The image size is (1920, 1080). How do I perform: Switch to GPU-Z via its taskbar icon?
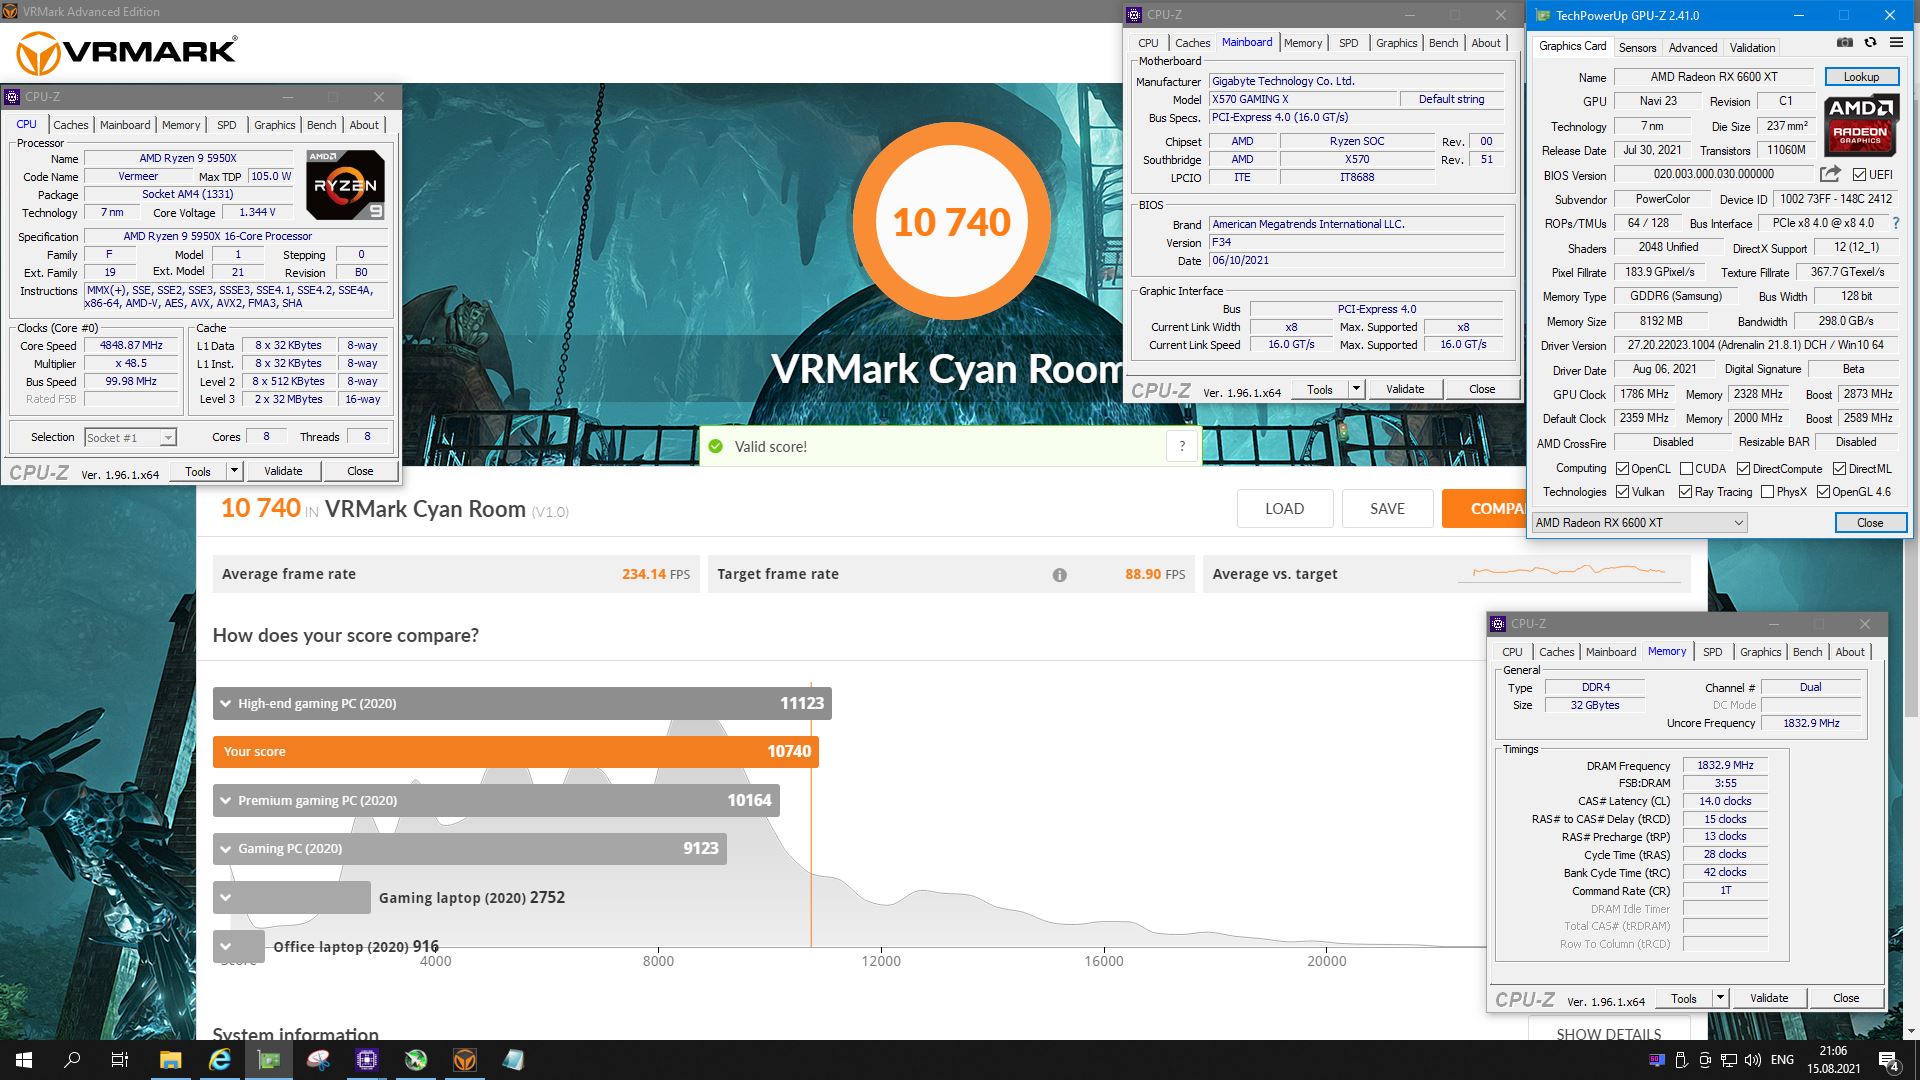(x=269, y=1060)
